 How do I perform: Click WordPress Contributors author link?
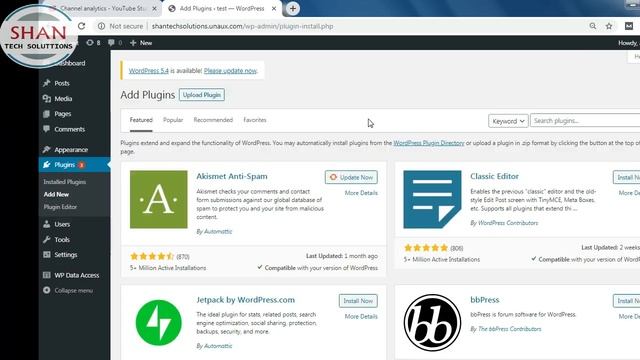tap(508, 223)
